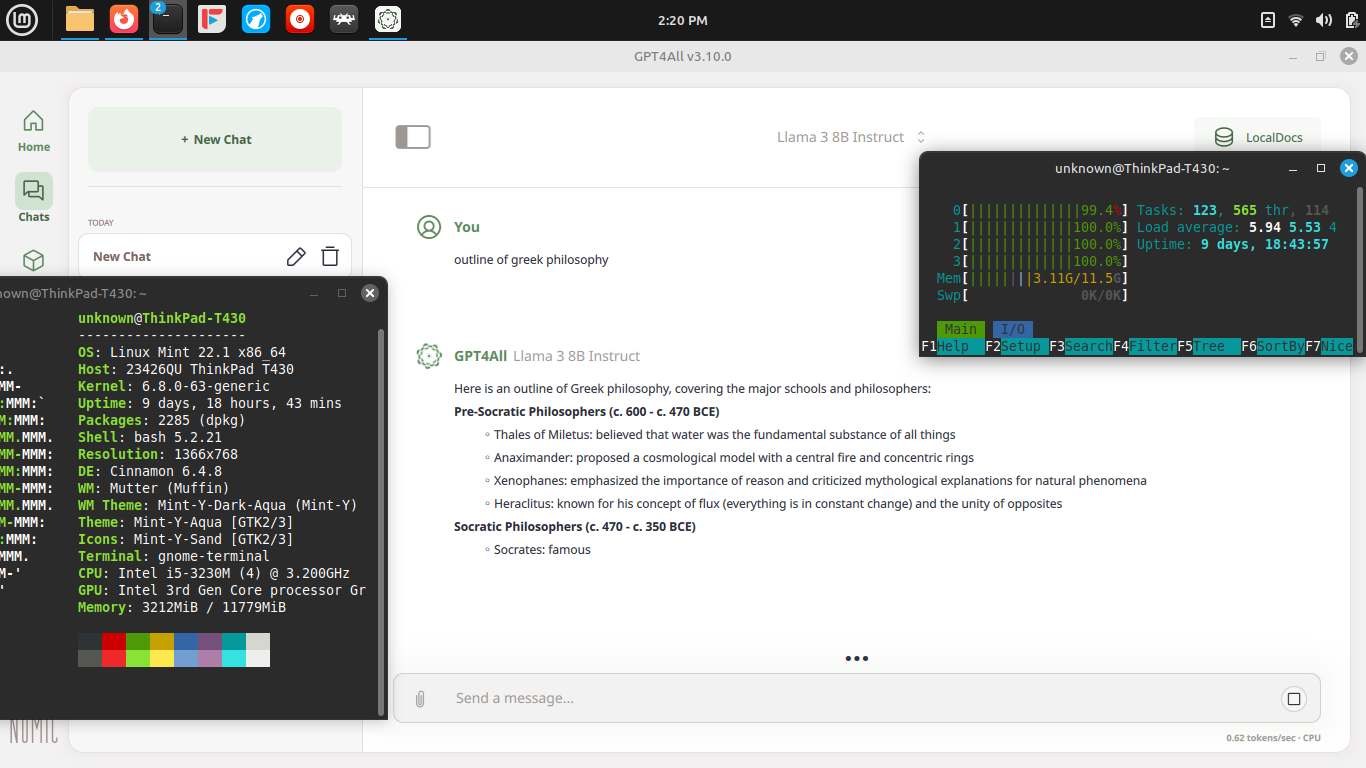Open the red screen recorder panel icon
This screenshot has height=768, width=1366.
tap(300, 19)
